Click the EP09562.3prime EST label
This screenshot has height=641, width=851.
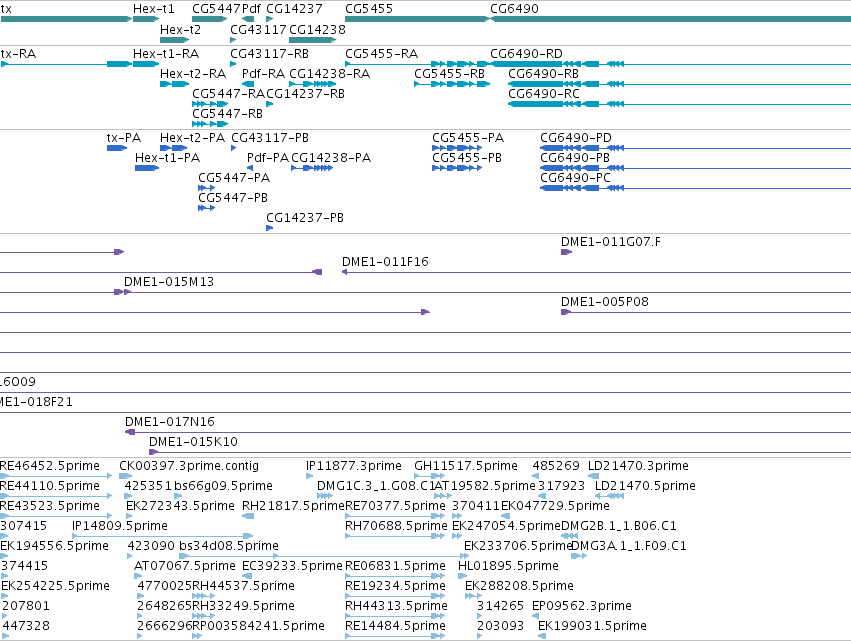click(x=582, y=606)
